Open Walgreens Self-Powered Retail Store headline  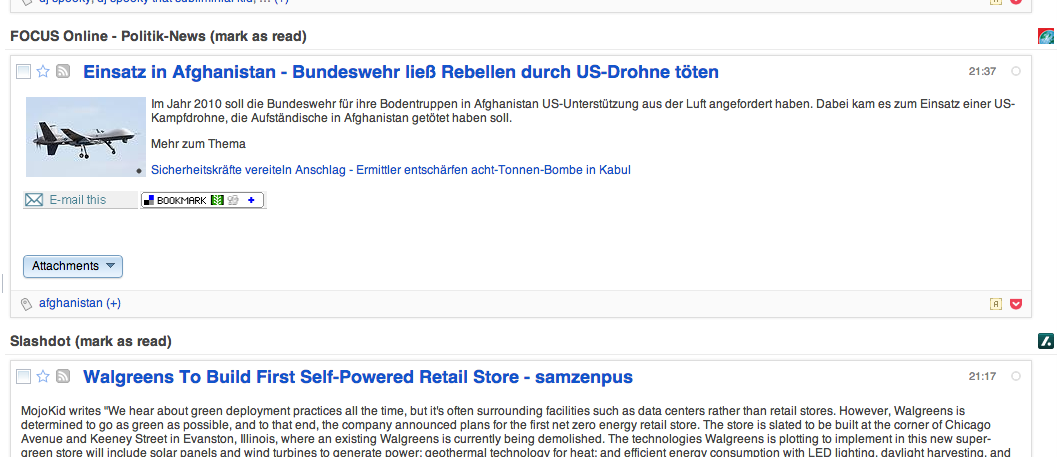click(358, 377)
